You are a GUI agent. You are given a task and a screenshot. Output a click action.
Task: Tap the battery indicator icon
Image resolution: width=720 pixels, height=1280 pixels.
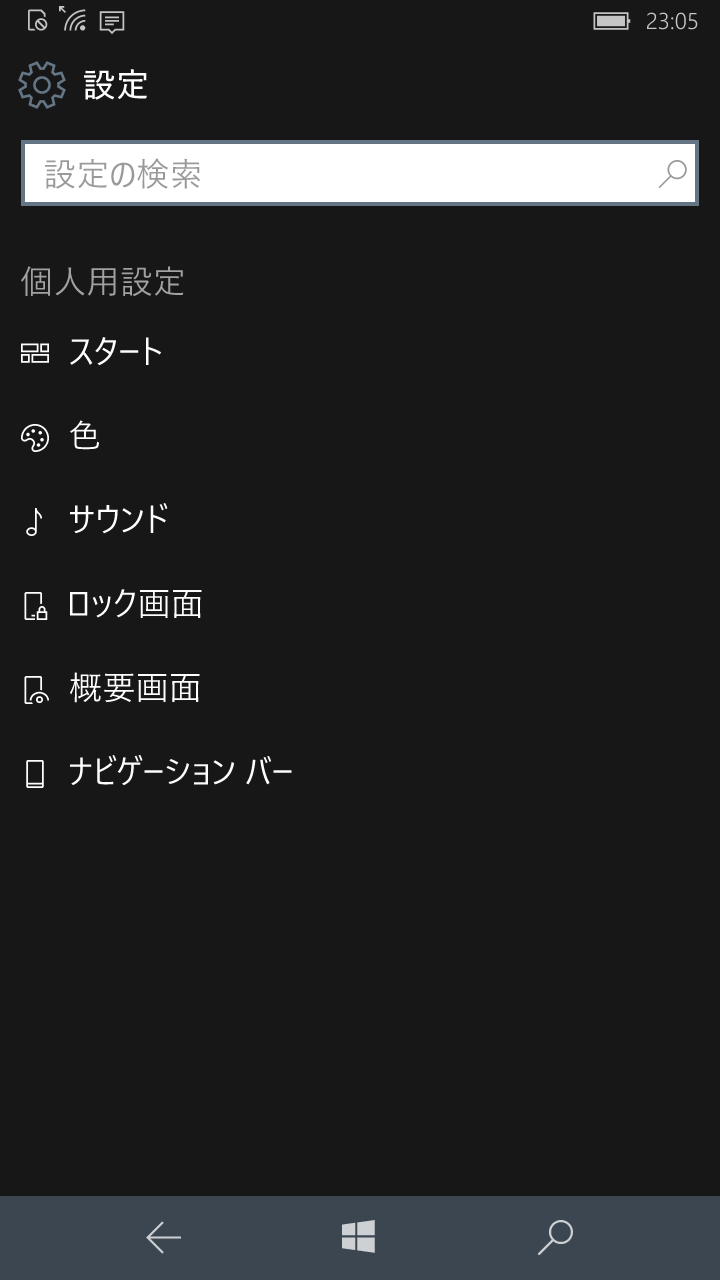click(x=611, y=21)
